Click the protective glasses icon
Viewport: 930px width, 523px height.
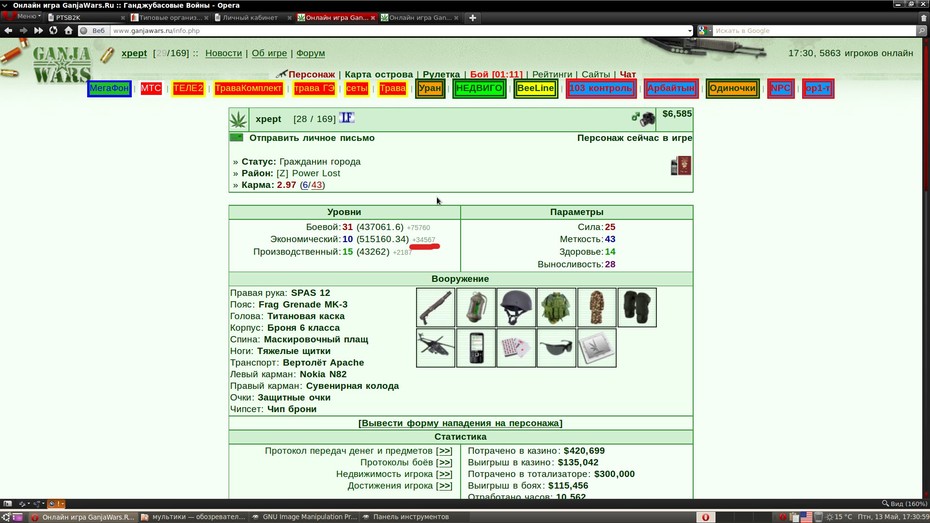[x=556, y=348]
